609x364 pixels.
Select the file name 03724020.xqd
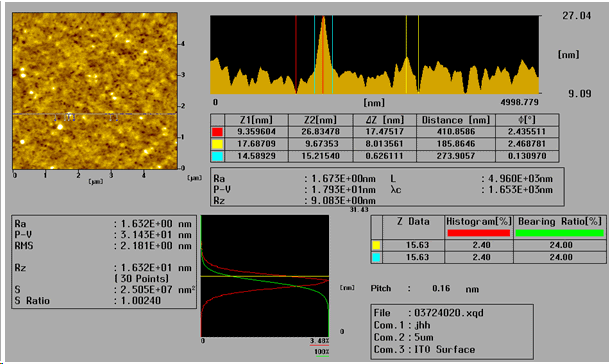click(x=449, y=313)
